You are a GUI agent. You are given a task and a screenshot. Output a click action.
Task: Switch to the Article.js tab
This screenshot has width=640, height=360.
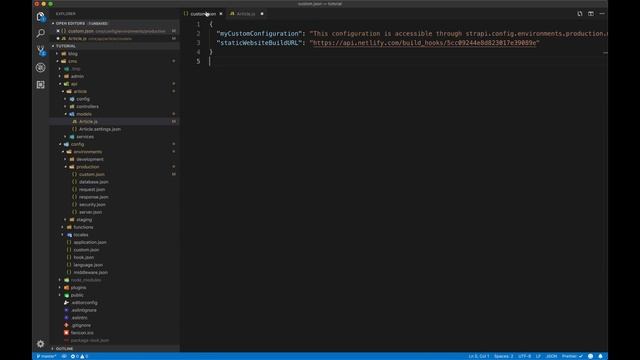247,14
